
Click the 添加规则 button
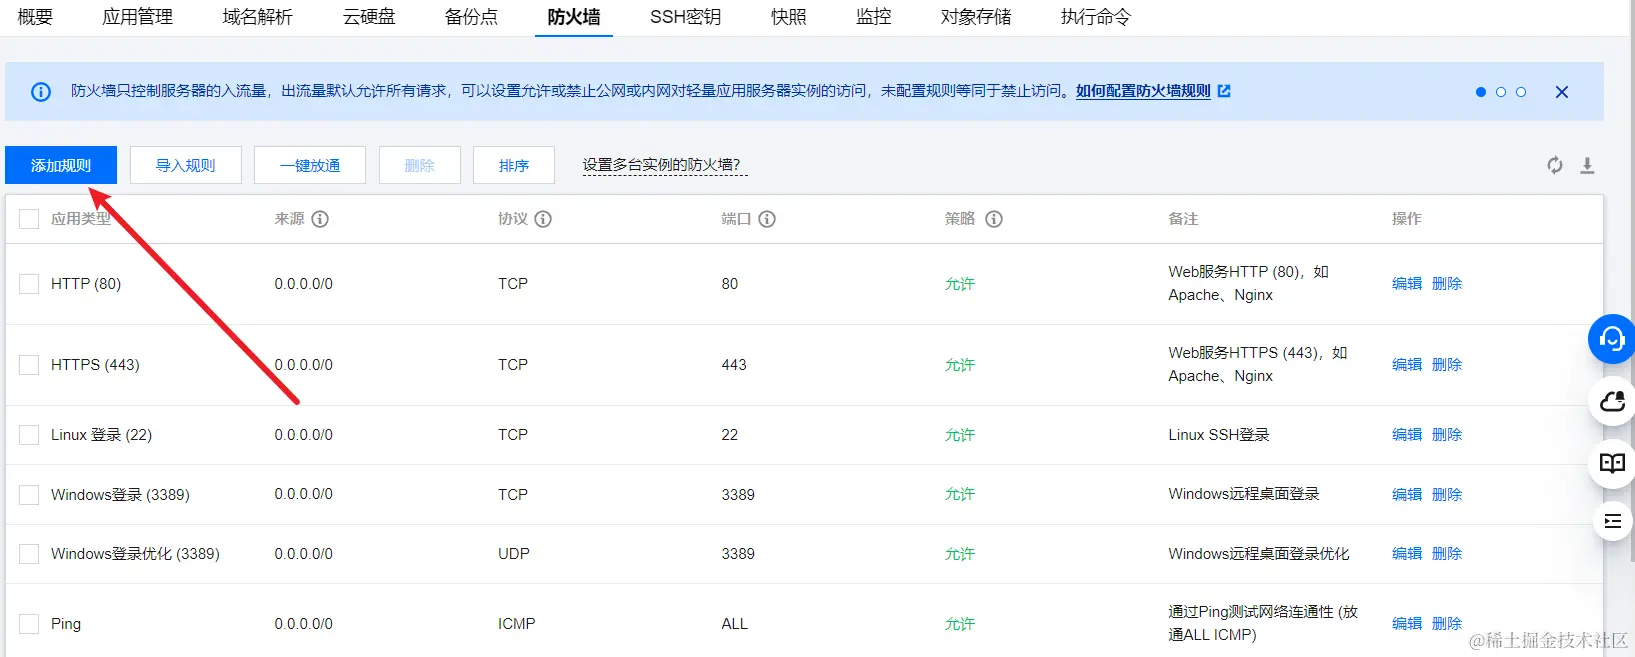pyautogui.click(x=61, y=165)
